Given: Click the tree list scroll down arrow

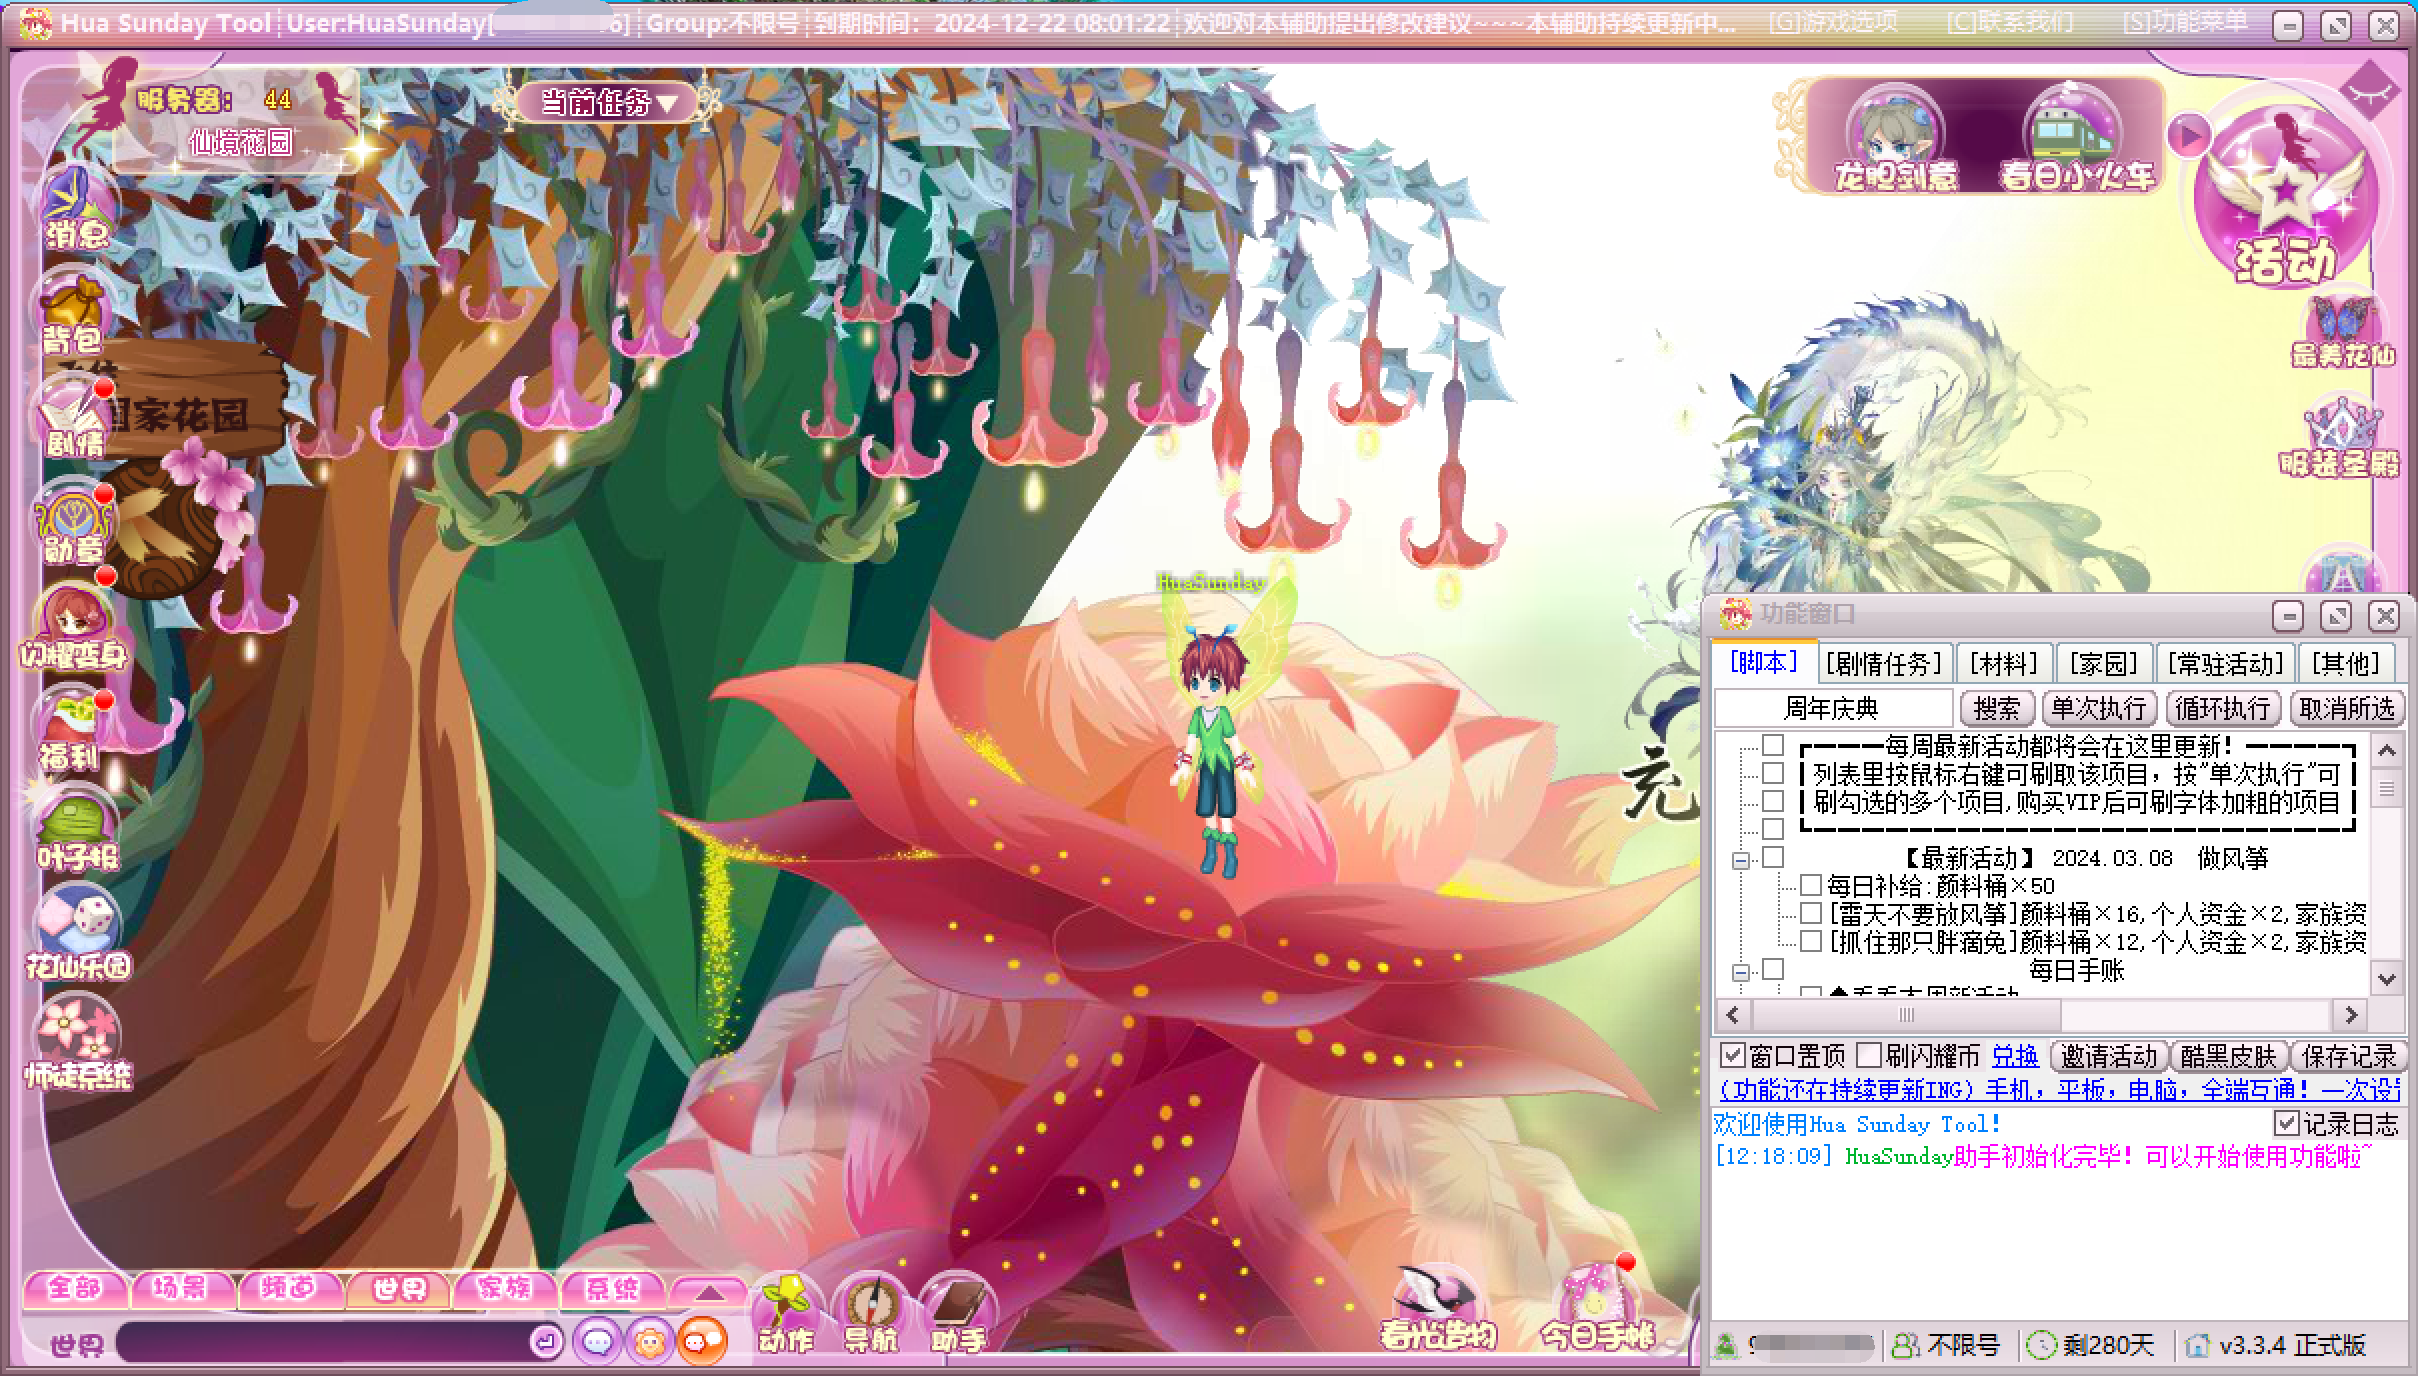Looking at the screenshot, I should point(2387,979).
